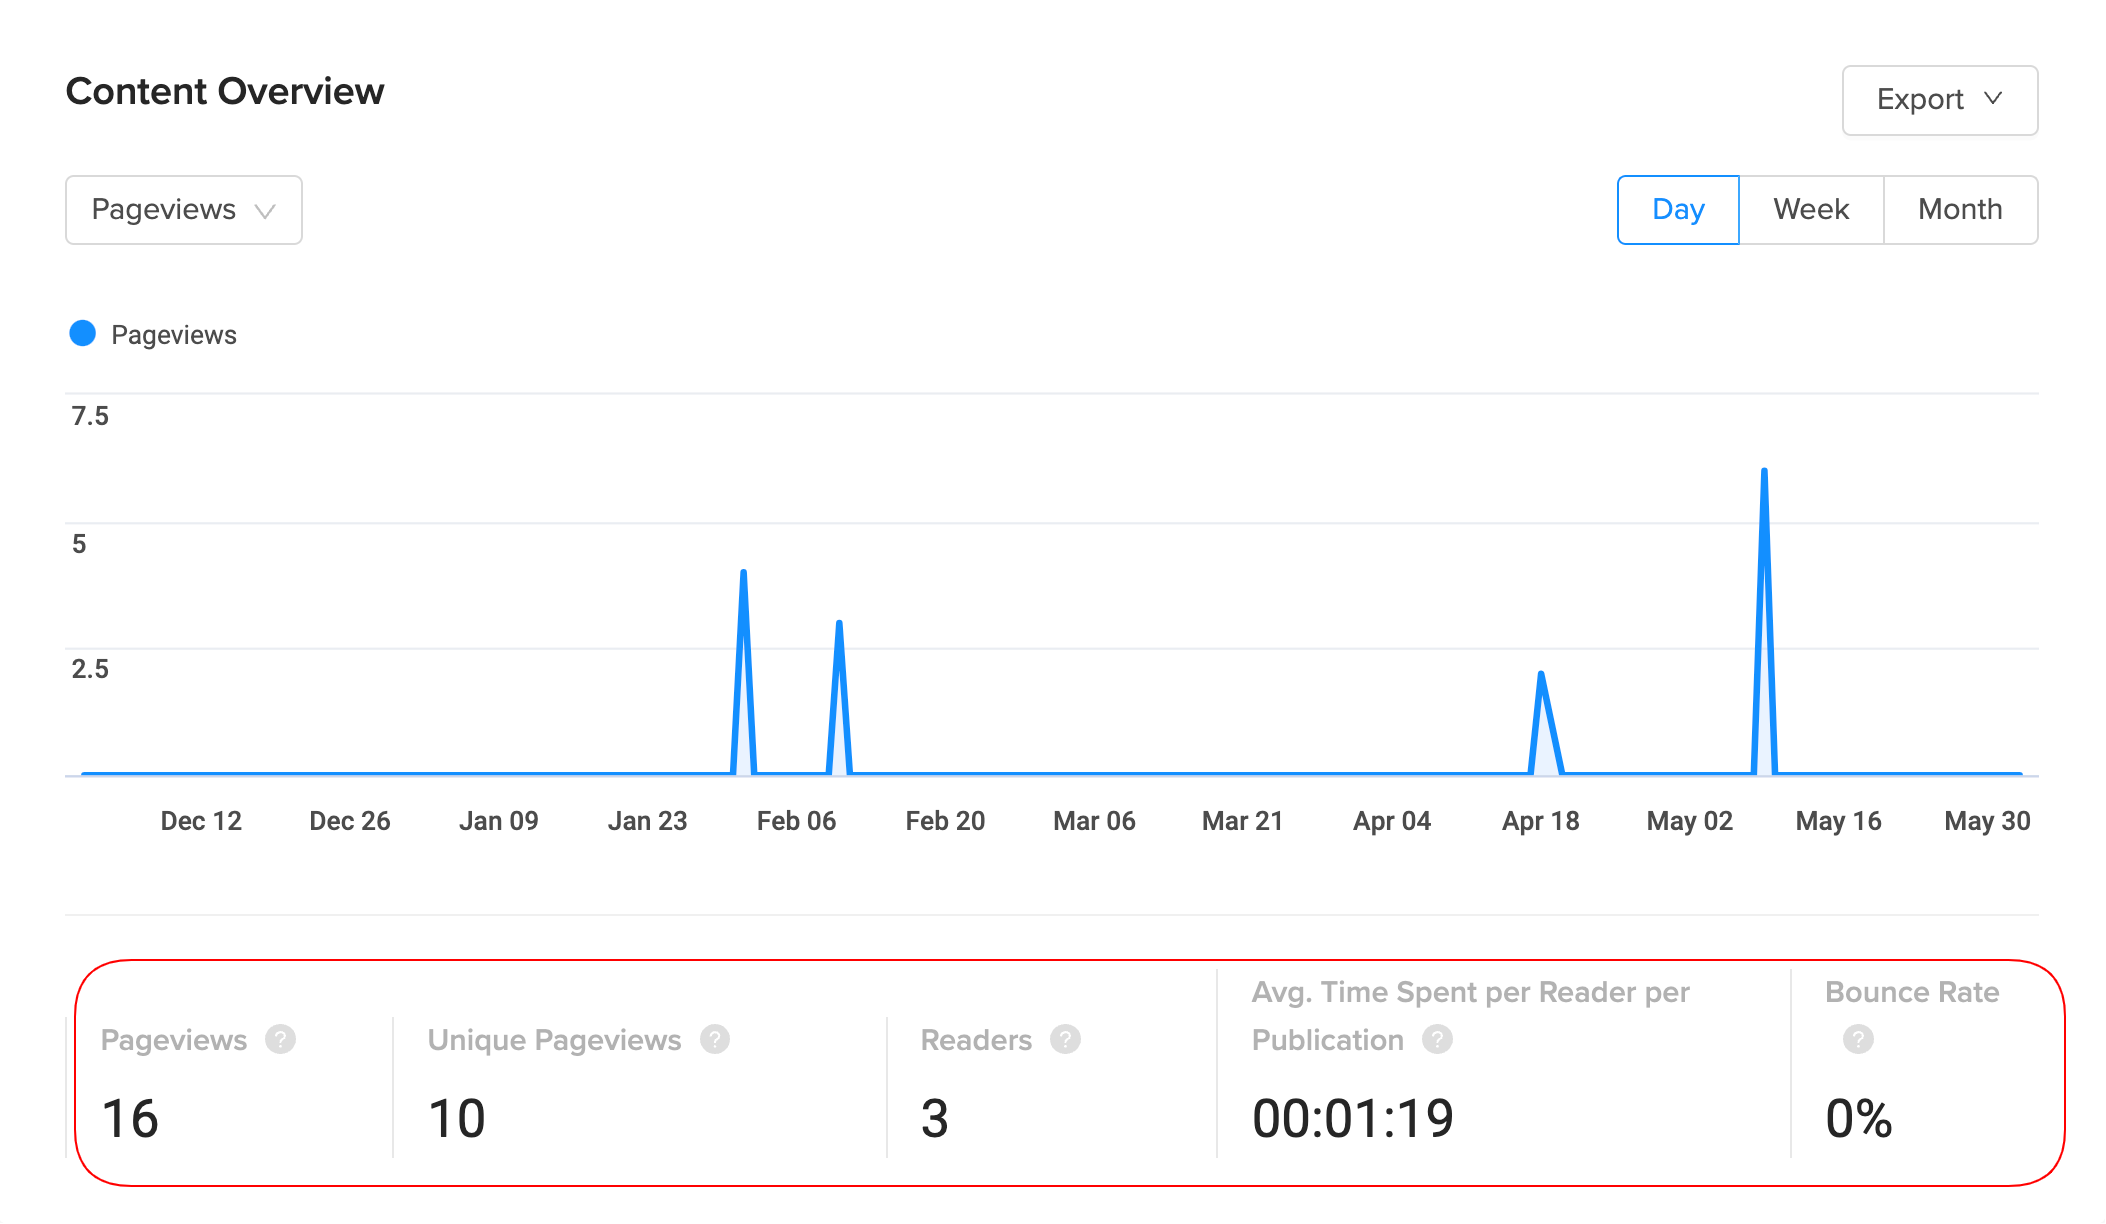Viewport: 2106px width, 1224px height.
Task: Click the Pageviews legend label
Action: click(174, 335)
